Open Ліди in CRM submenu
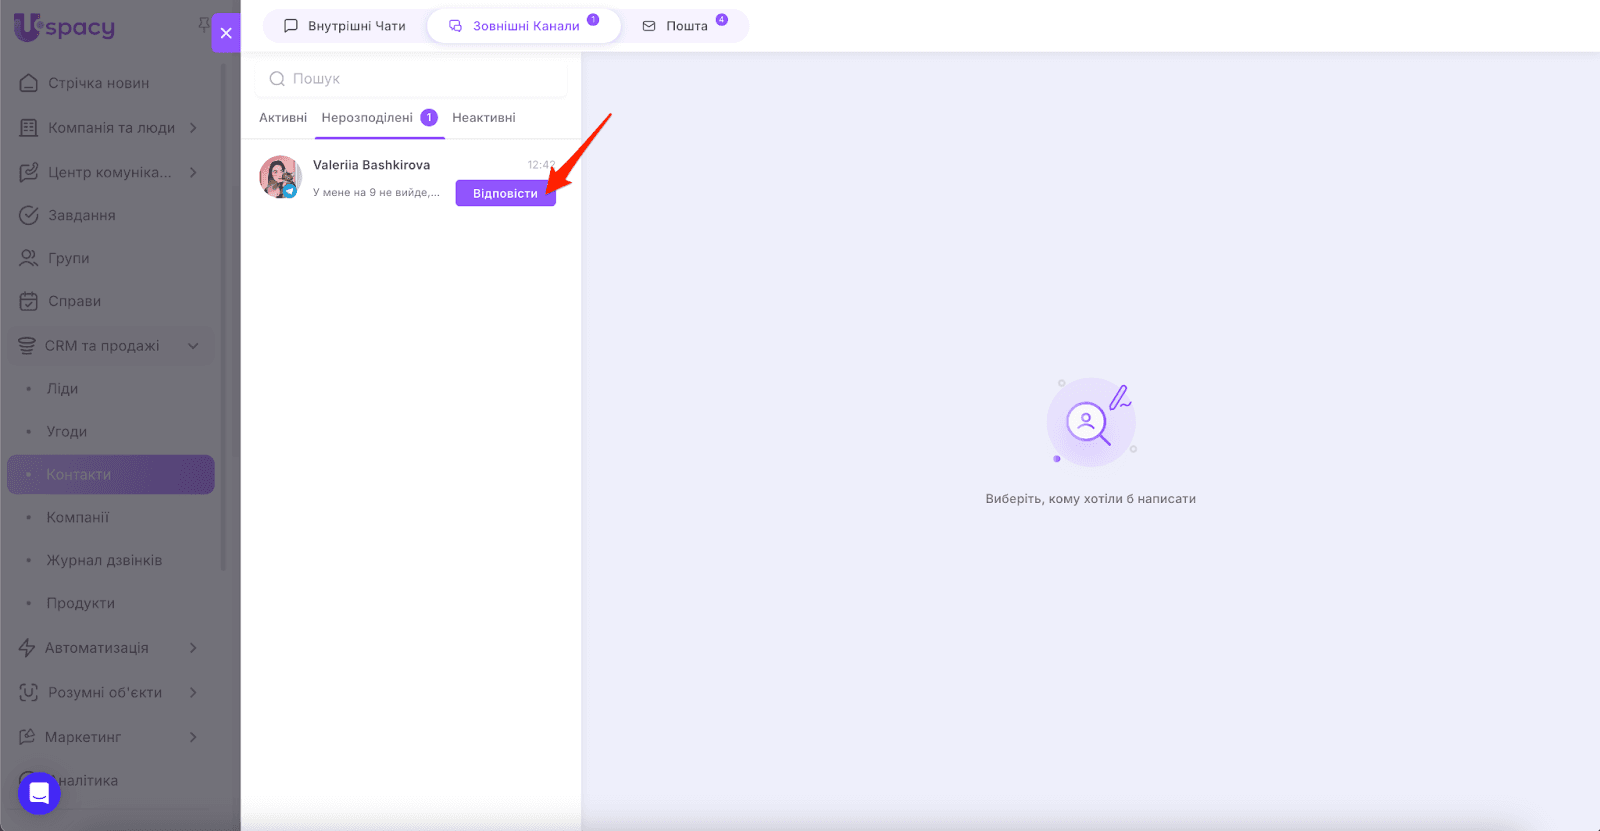The image size is (1600, 831). (x=62, y=389)
